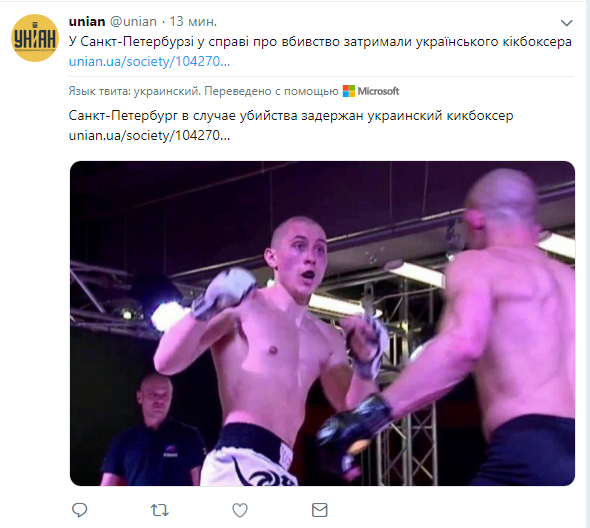Open the UNIAN profile avatar
590x528 pixels.
[35, 38]
